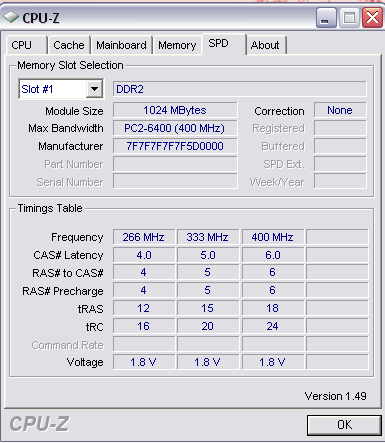Click the PC2-6400 (400 MHz) bandwidth value
Screen dimensions: 385x443
coord(175,128)
